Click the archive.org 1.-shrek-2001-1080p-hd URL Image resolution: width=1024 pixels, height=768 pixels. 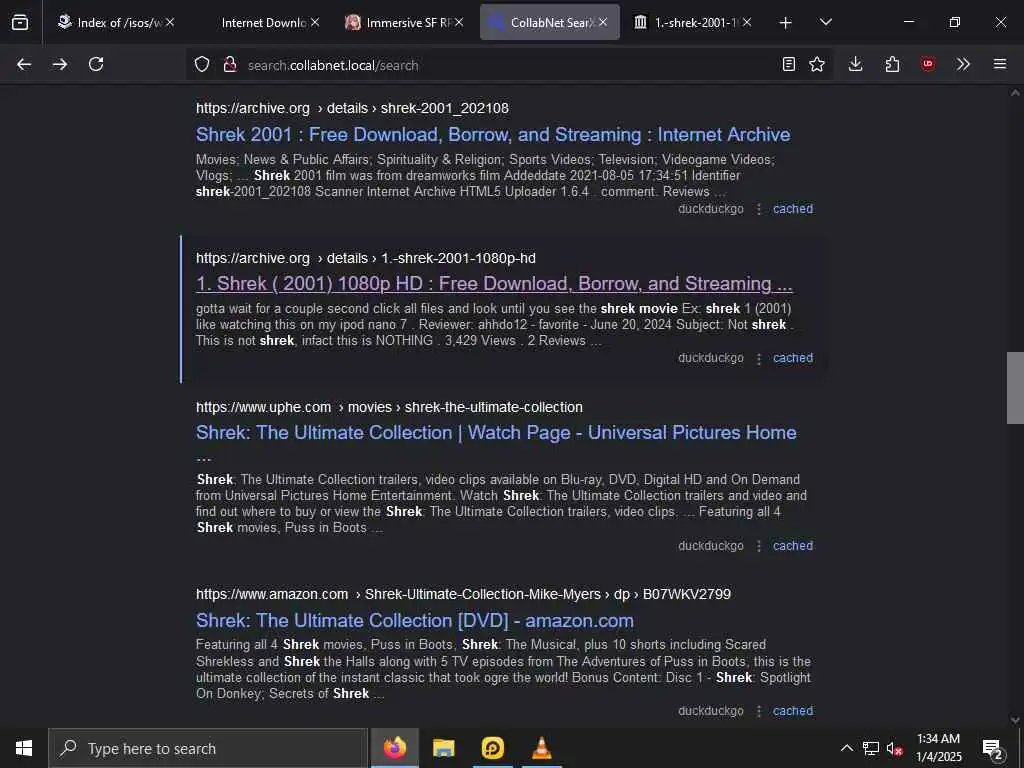click(x=366, y=259)
